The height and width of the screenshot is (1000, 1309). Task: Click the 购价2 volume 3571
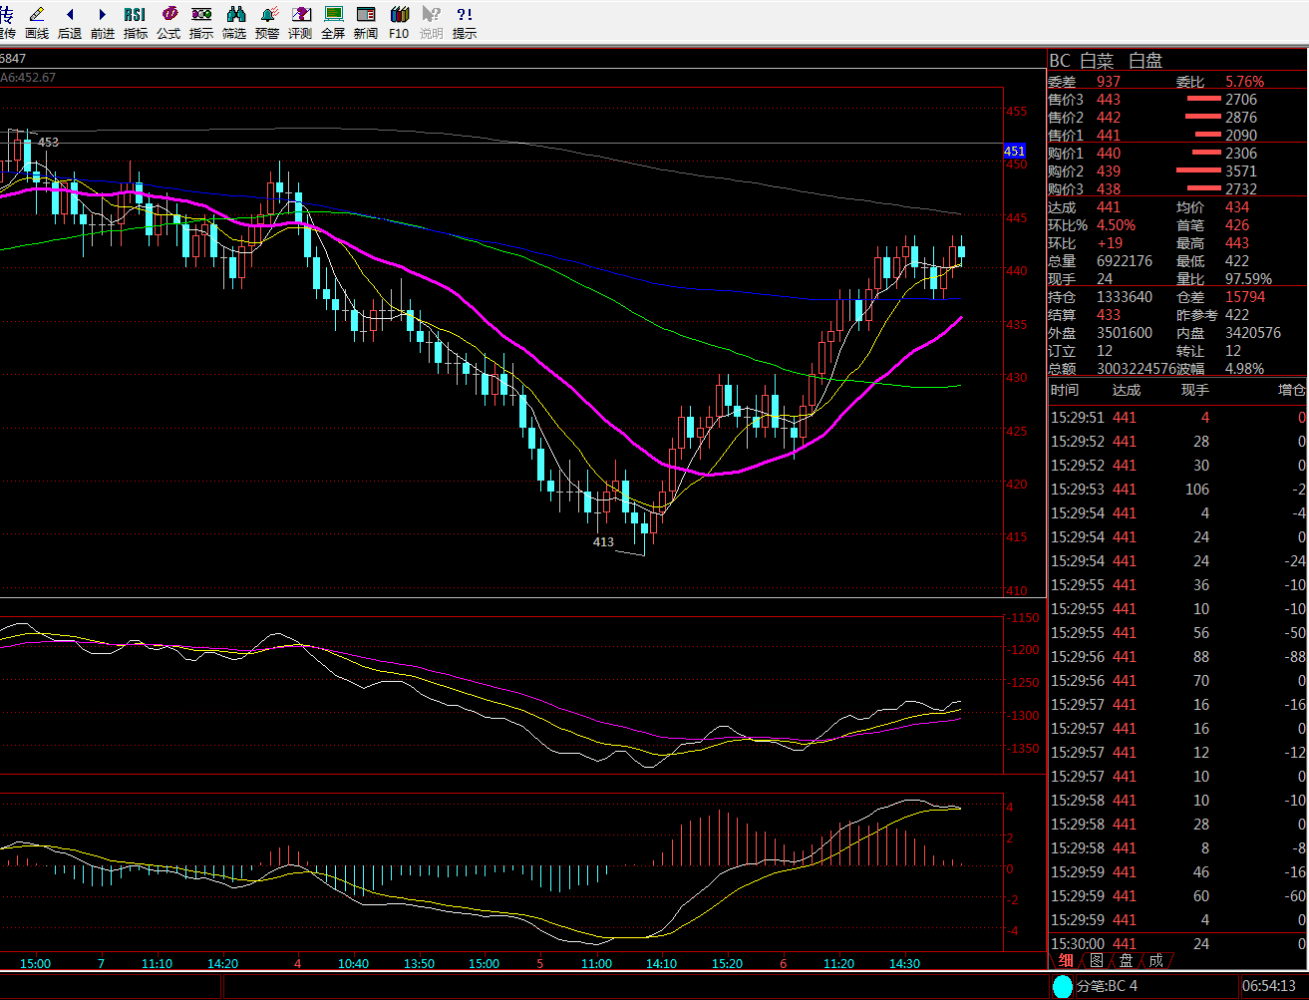click(1241, 172)
